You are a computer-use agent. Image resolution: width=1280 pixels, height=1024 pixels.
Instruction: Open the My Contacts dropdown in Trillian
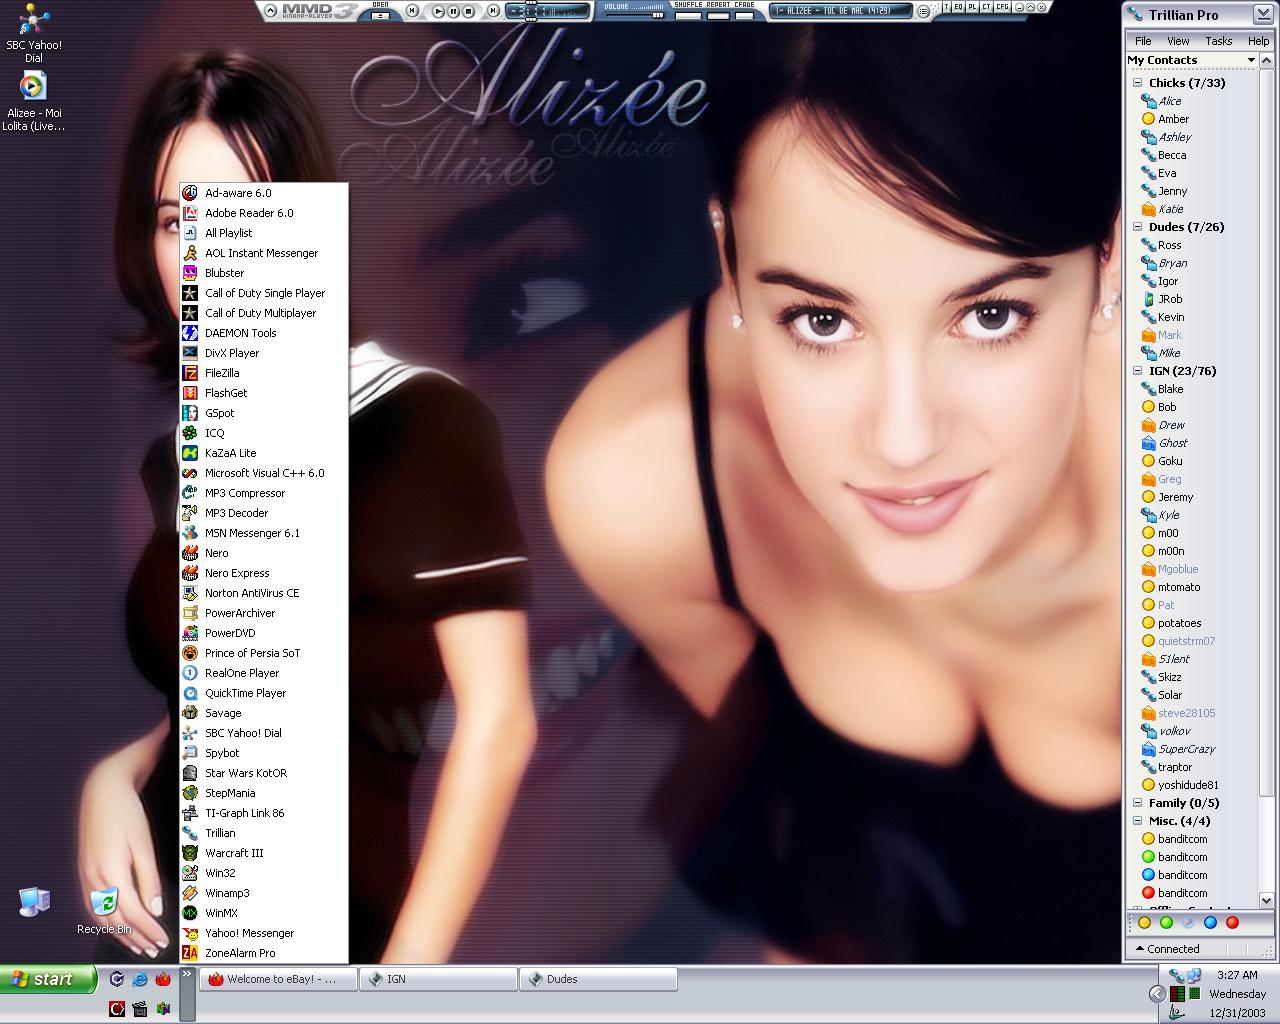[x=1191, y=60]
